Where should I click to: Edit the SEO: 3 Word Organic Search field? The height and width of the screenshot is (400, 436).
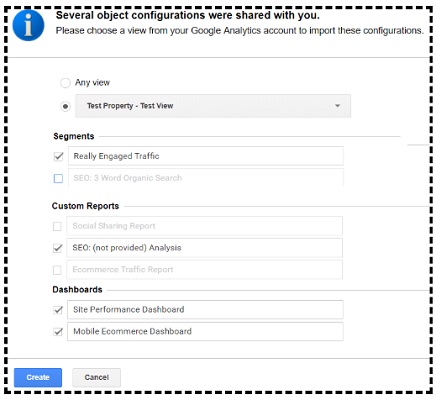click(x=206, y=178)
